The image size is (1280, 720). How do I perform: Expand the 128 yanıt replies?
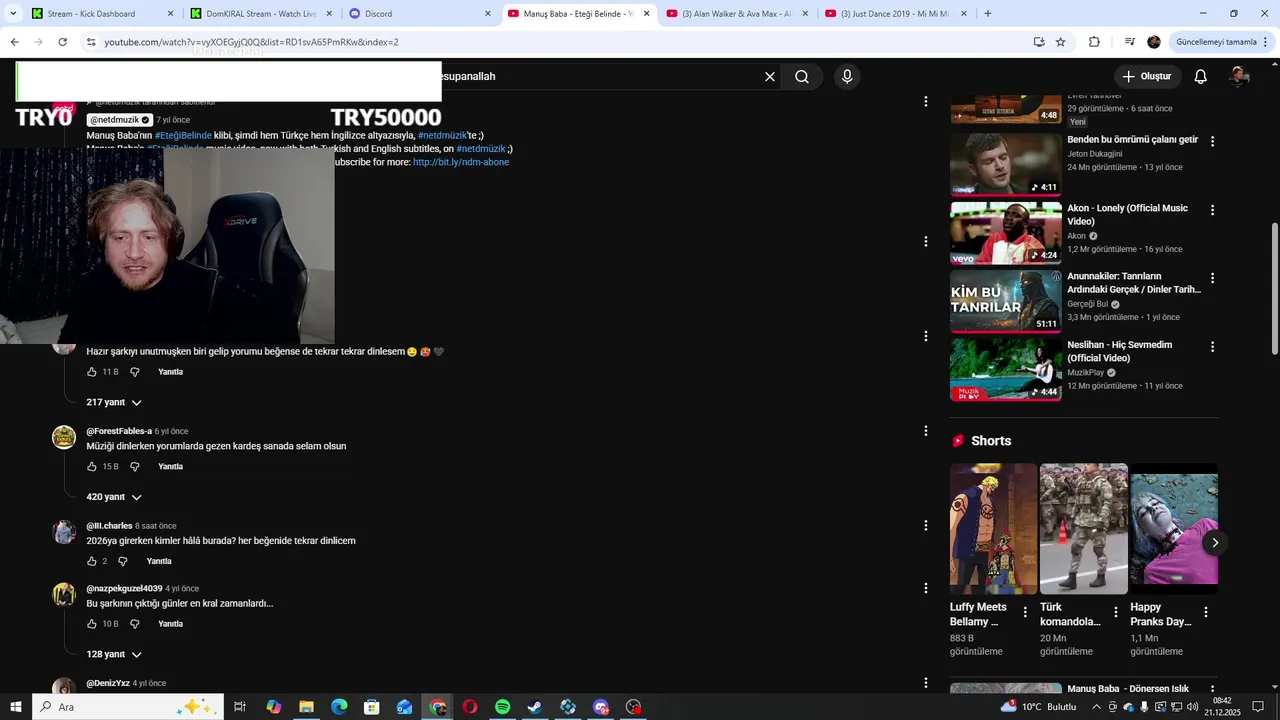pos(114,654)
